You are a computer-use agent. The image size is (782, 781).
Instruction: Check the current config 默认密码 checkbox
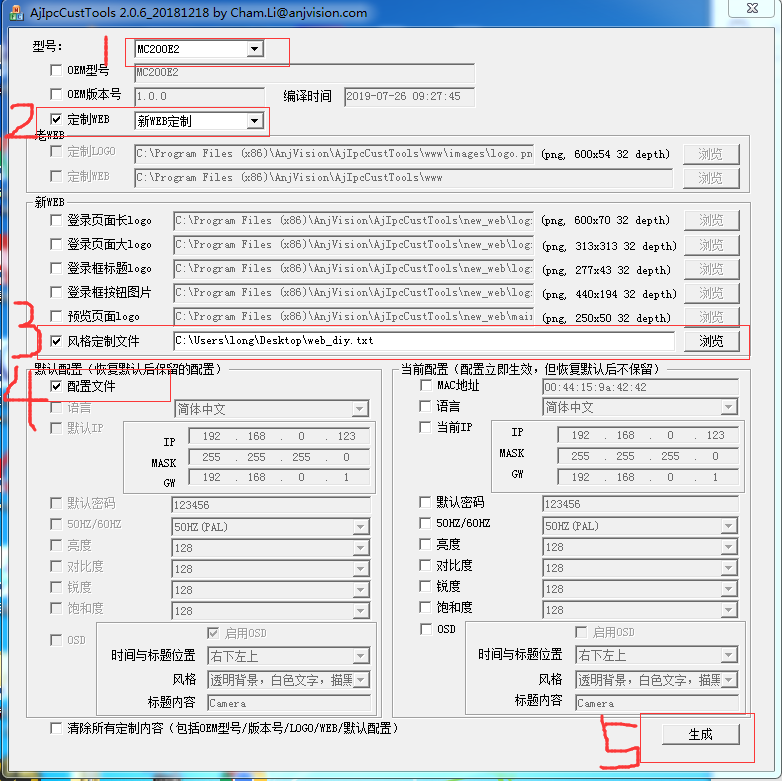[425, 502]
